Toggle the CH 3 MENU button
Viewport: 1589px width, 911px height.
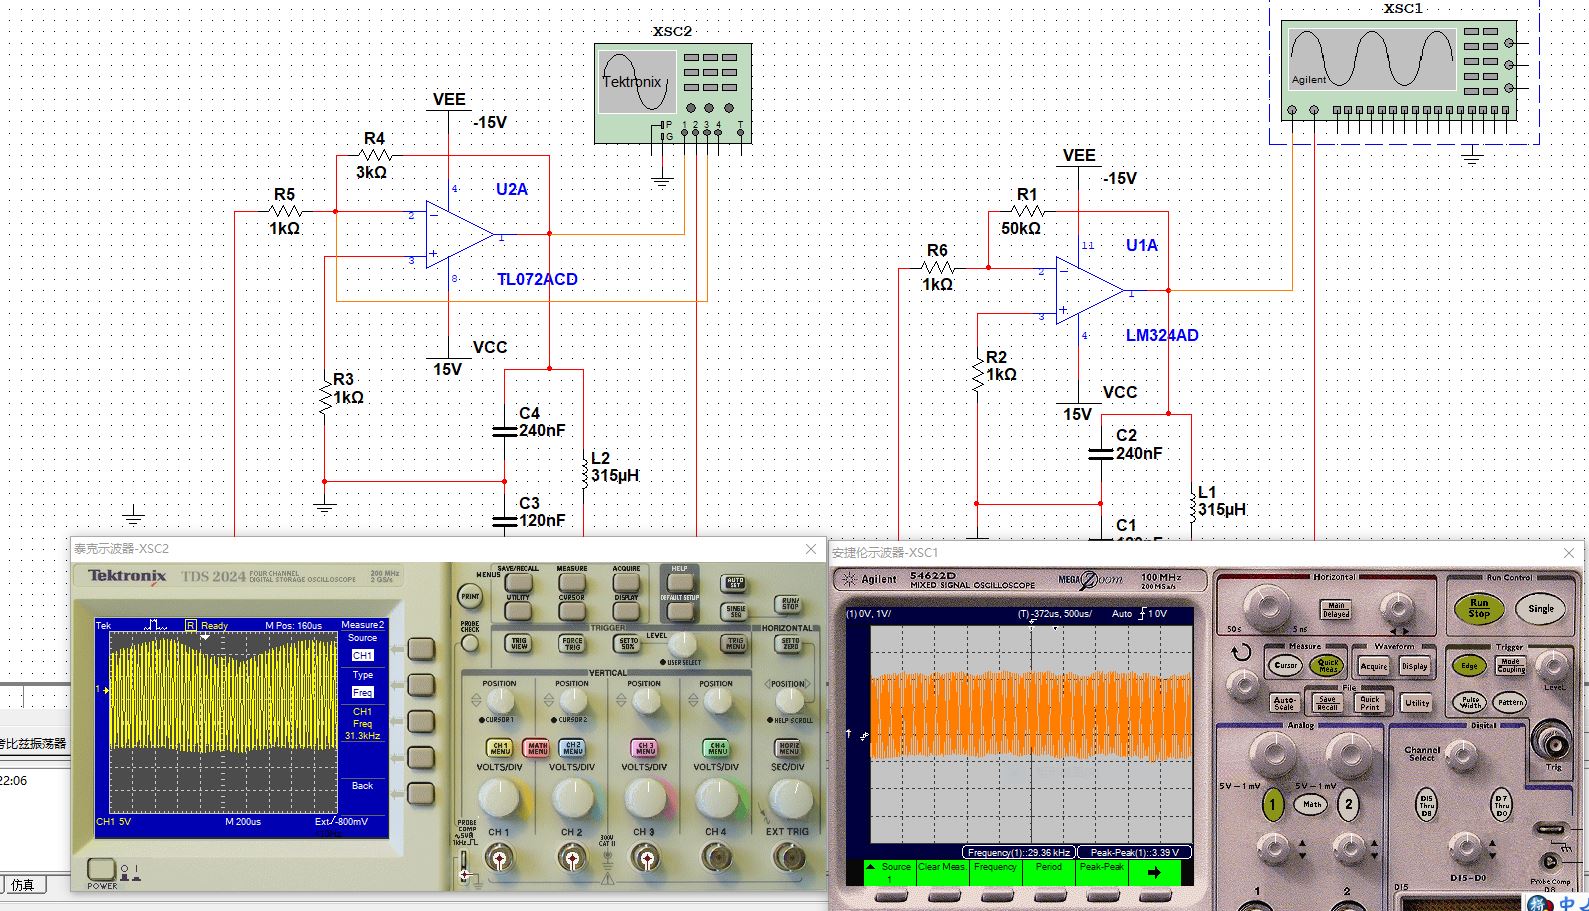645,747
